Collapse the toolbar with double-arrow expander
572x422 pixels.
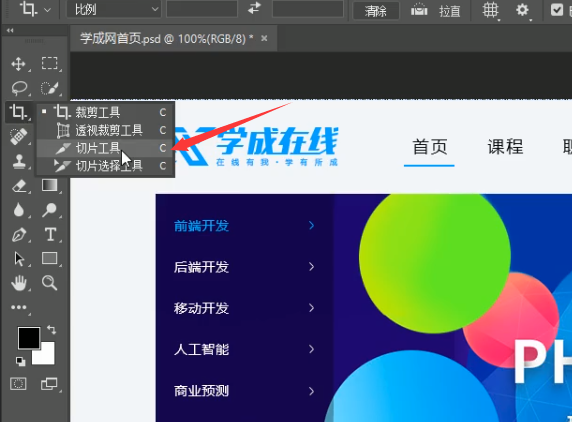coord(10,31)
